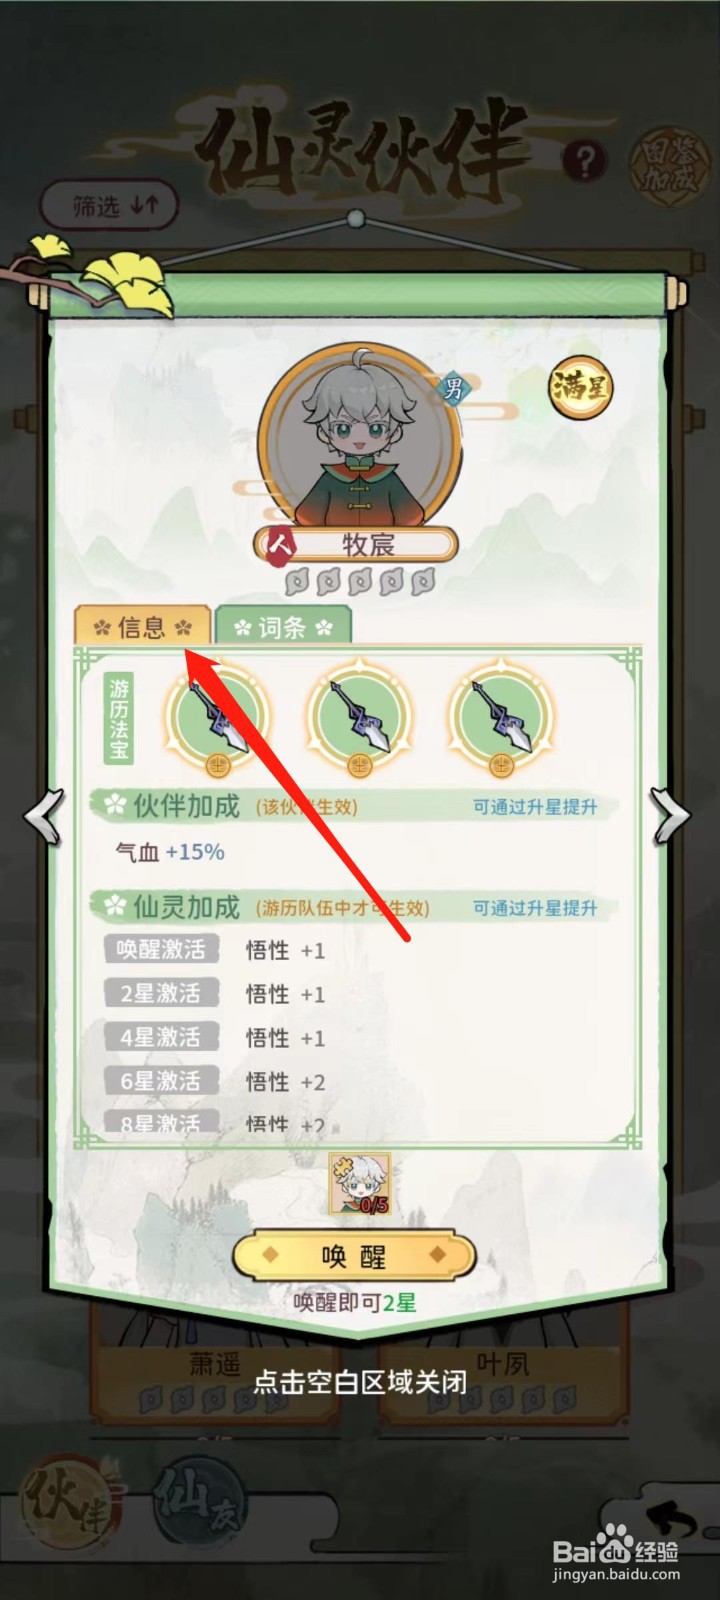
Task: Tap the five-star rating row under 牧宸
Action: pos(359,581)
